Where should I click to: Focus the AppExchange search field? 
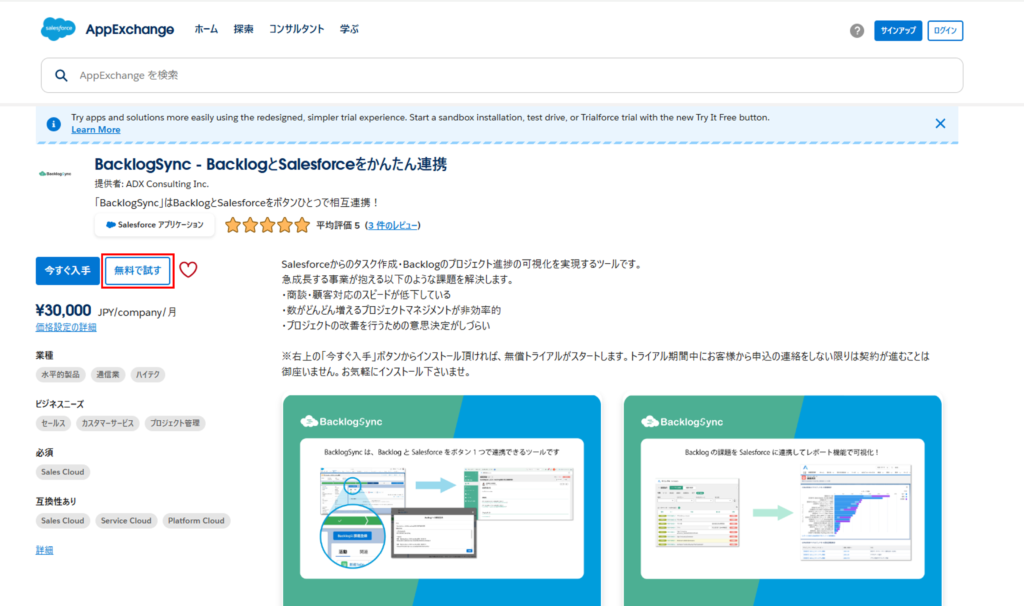tap(502, 75)
